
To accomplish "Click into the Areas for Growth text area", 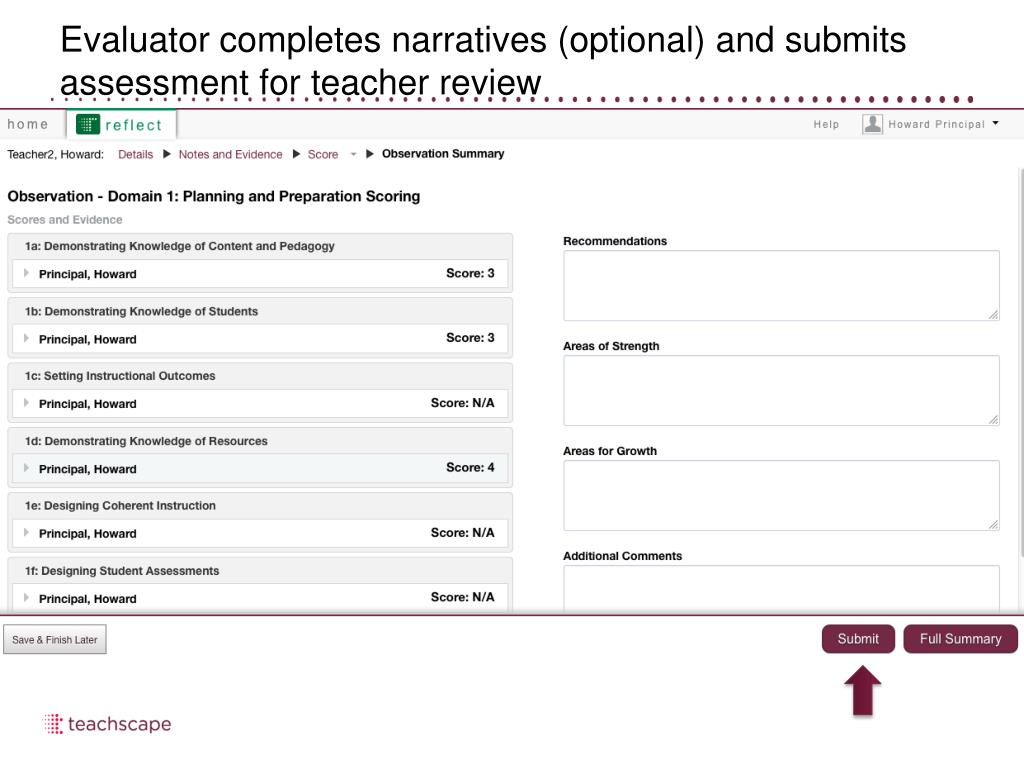I will (781, 496).
